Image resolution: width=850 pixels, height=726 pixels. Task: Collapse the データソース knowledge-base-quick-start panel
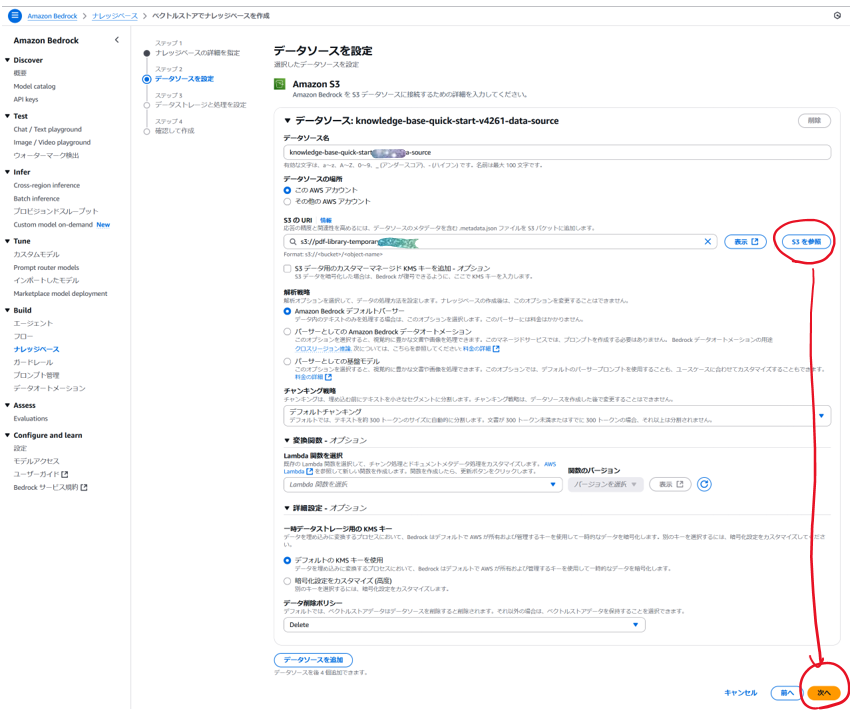pos(287,120)
